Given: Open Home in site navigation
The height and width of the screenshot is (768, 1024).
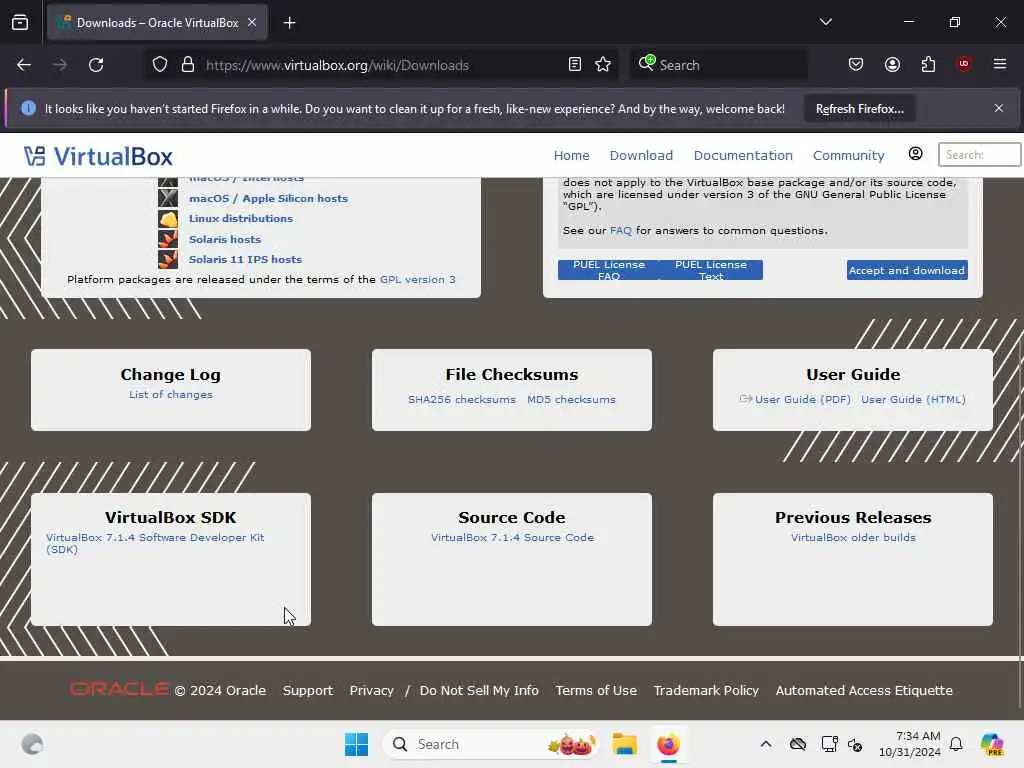Looking at the screenshot, I should [571, 155].
